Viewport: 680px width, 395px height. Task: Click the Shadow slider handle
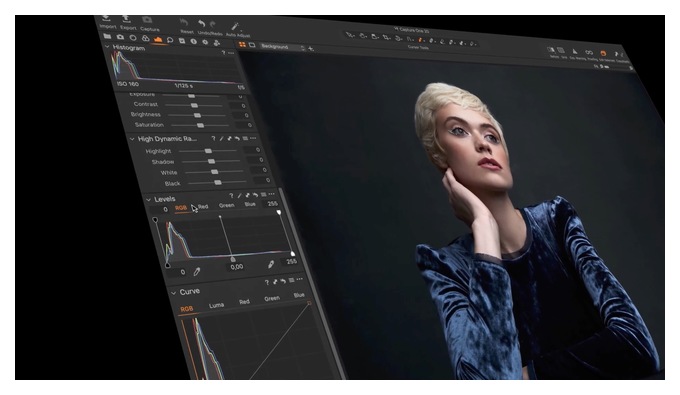pos(211,161)
